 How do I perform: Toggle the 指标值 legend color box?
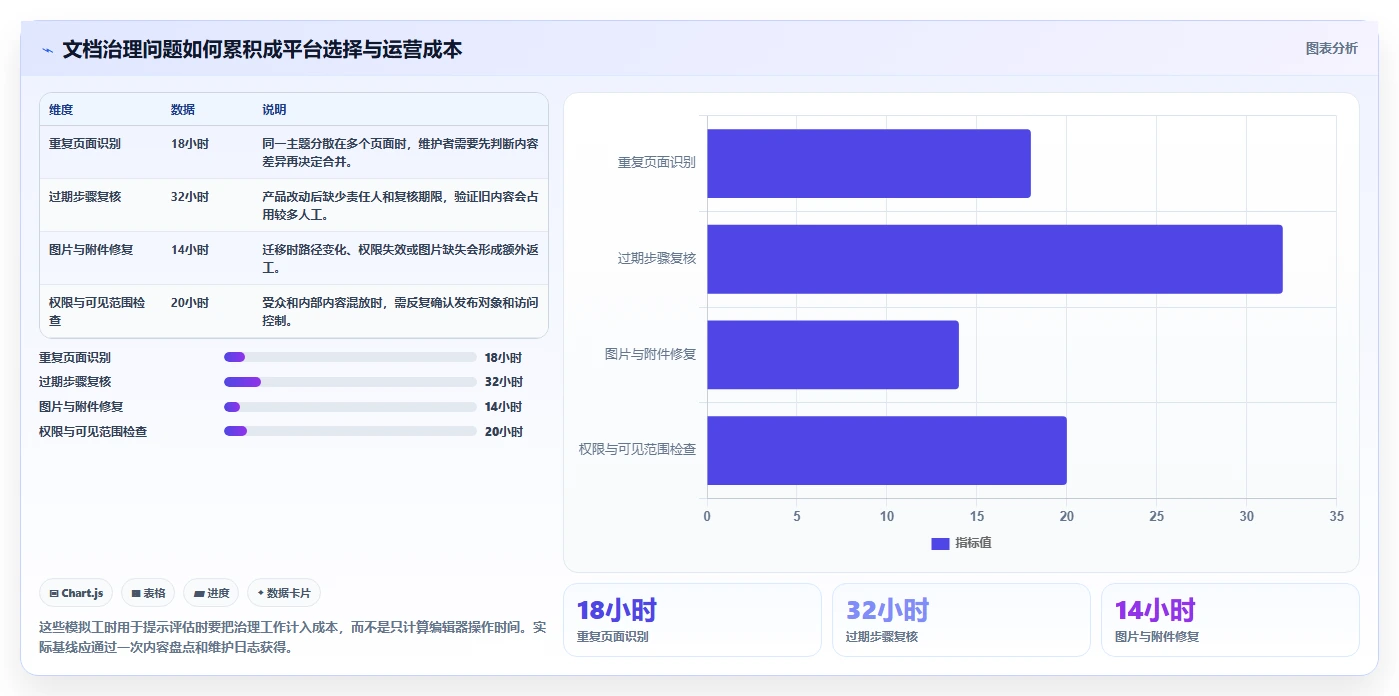tap(940, 543)
